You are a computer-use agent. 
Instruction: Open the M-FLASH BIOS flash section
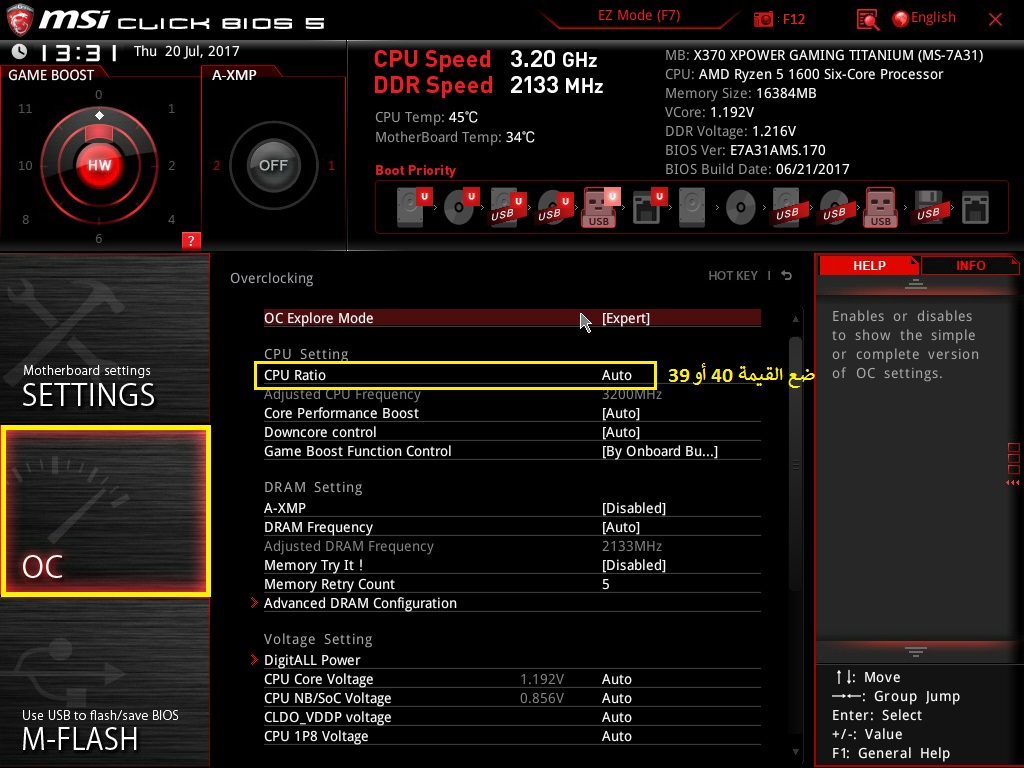[x=104, y=682]
